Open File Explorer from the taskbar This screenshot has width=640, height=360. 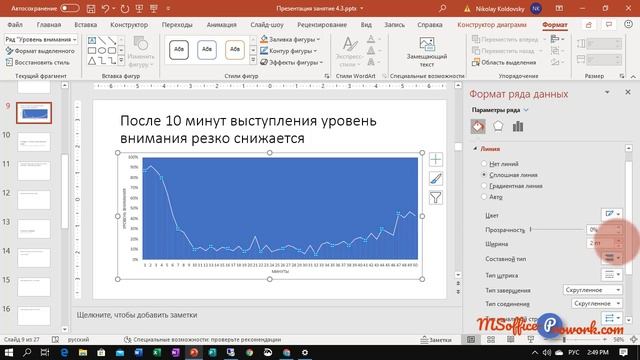83,353
